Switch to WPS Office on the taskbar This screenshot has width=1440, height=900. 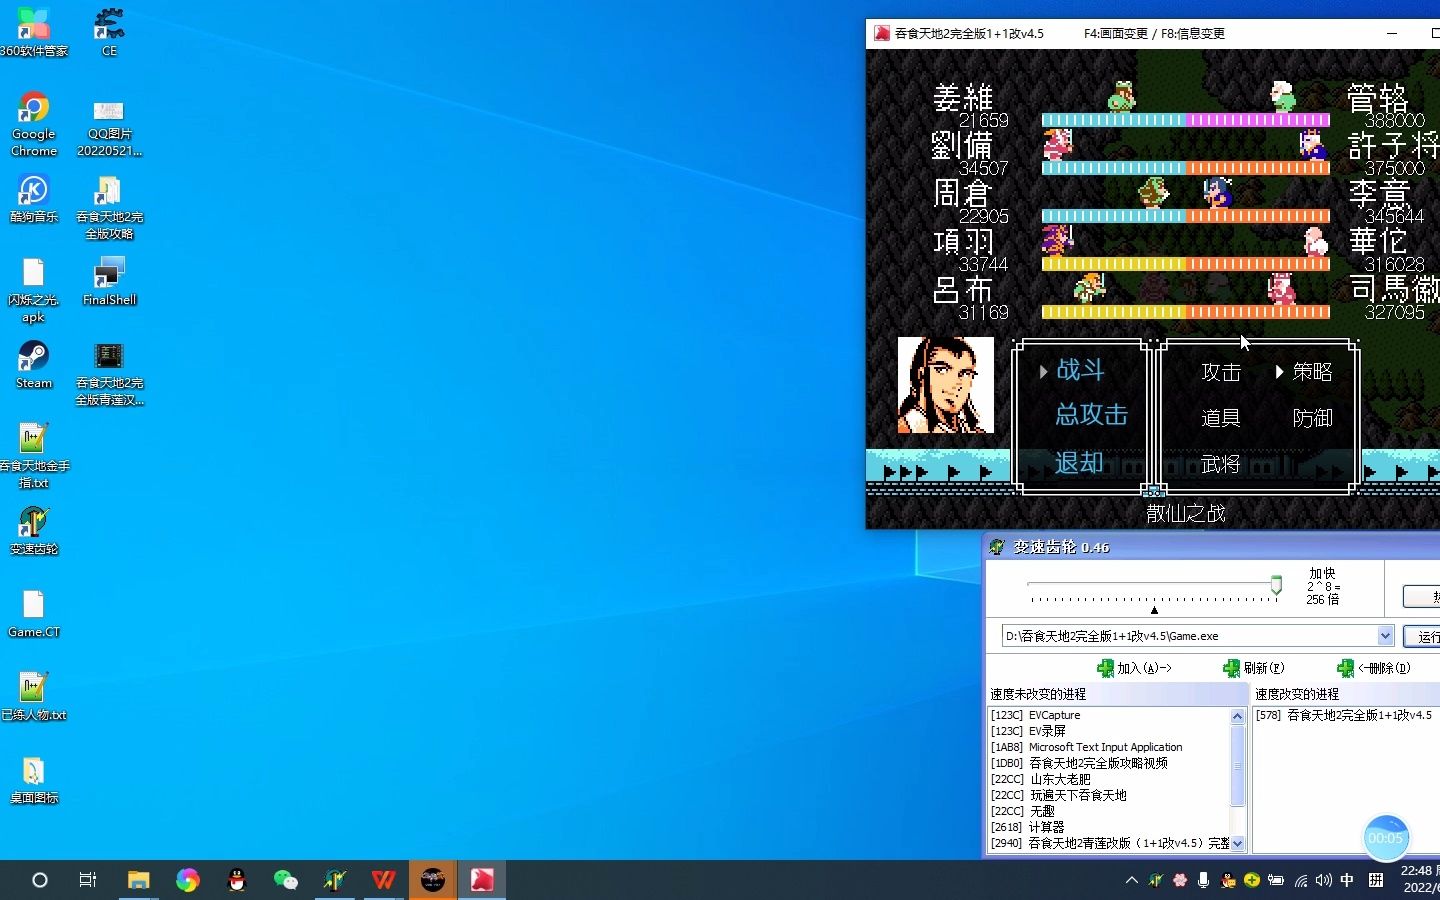click(384, 880)
